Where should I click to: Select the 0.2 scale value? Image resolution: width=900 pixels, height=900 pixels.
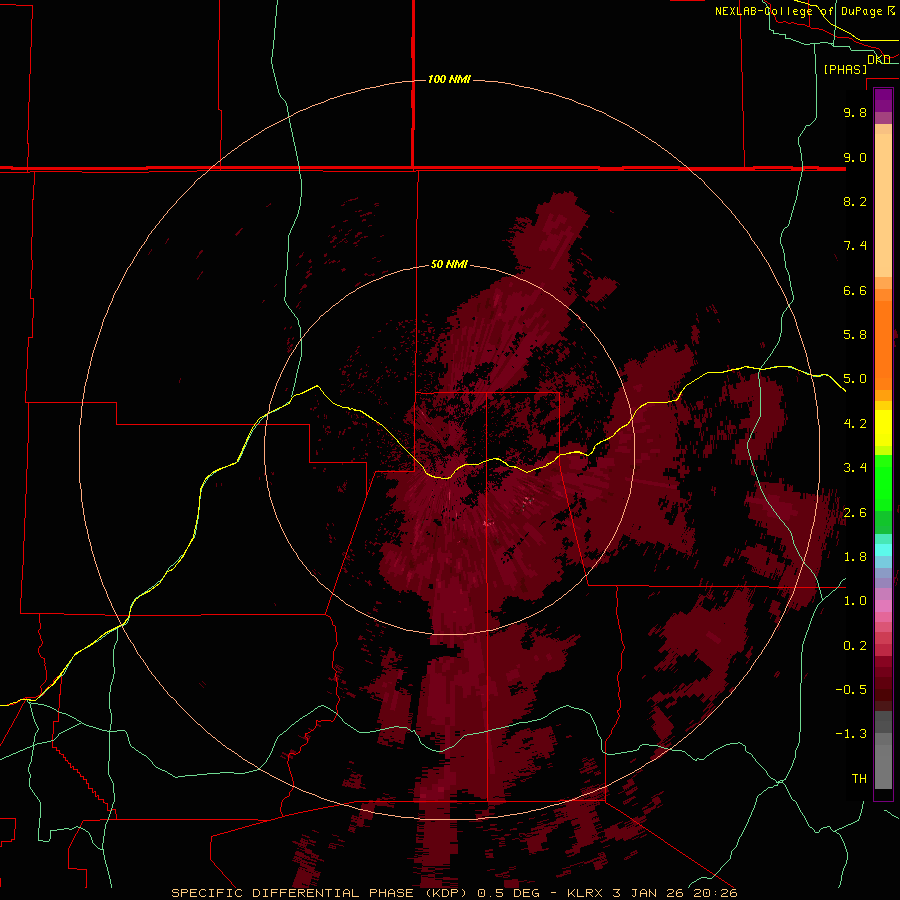[855, 646]
